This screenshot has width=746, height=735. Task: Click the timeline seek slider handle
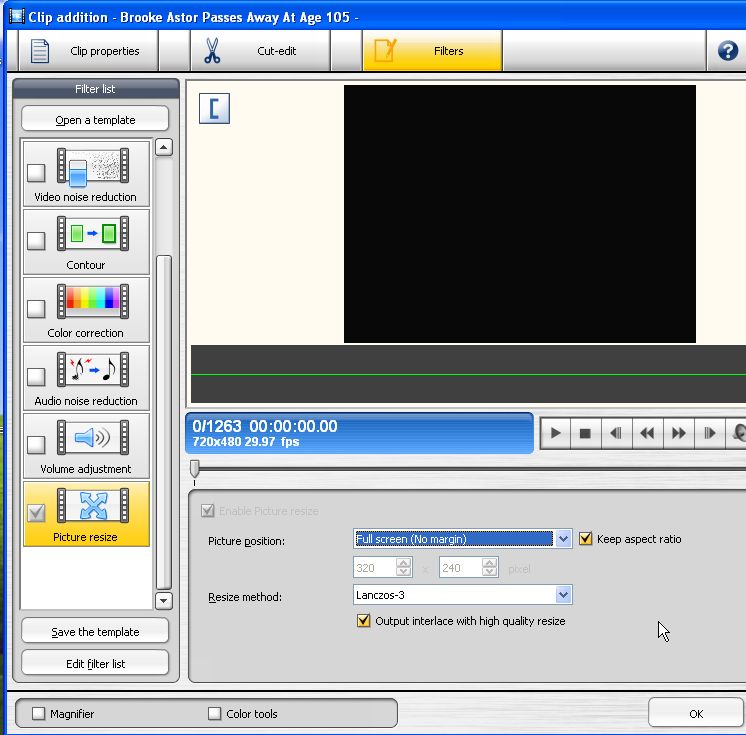pyautogui.click(x=195, y=468)
